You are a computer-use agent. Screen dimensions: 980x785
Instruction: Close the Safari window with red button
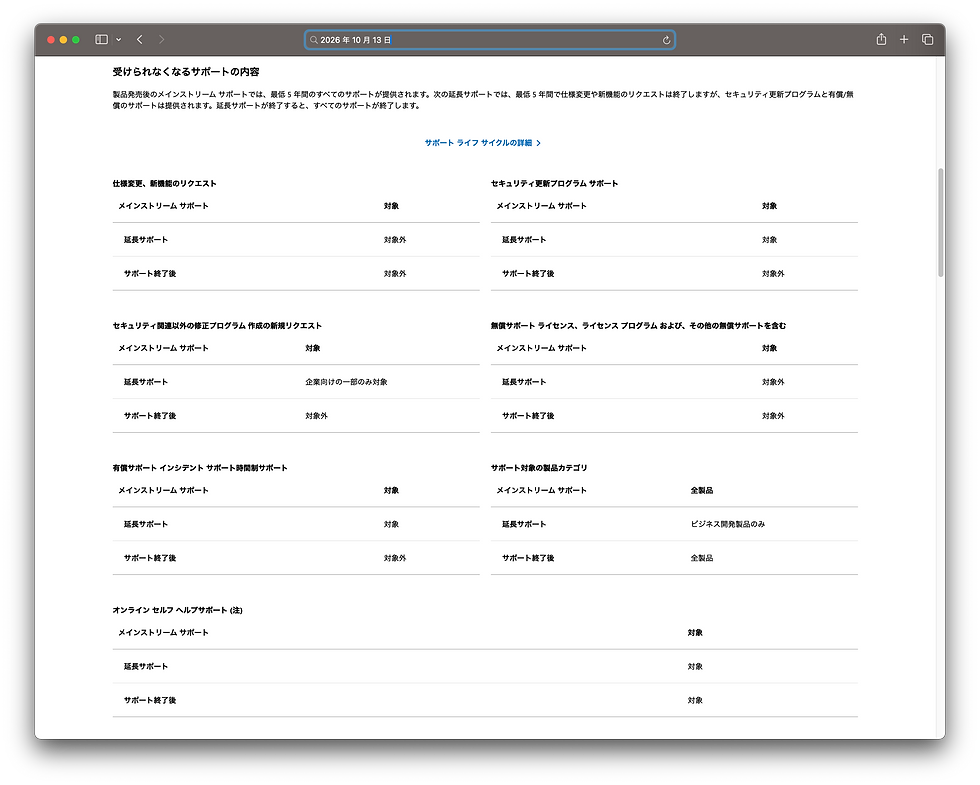tap(51, 39)
